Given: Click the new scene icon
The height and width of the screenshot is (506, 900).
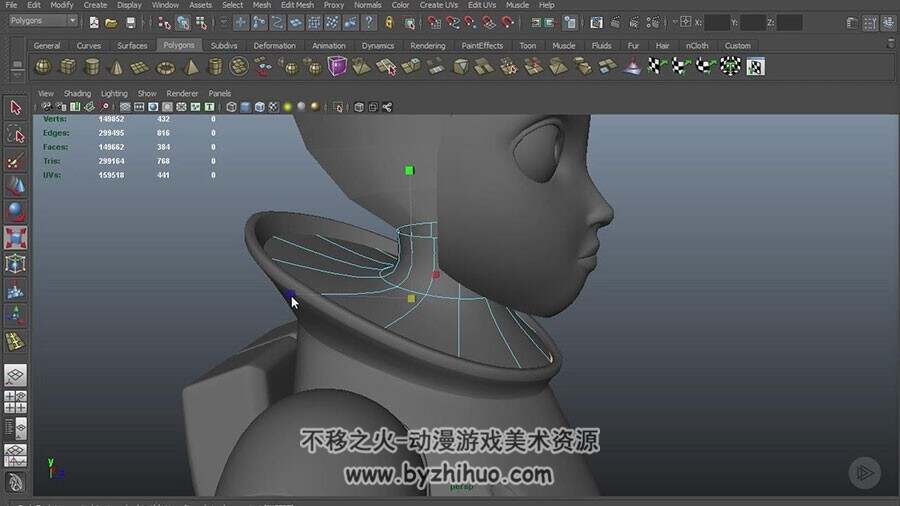Looking at the screenshot, I should point(94,22).
